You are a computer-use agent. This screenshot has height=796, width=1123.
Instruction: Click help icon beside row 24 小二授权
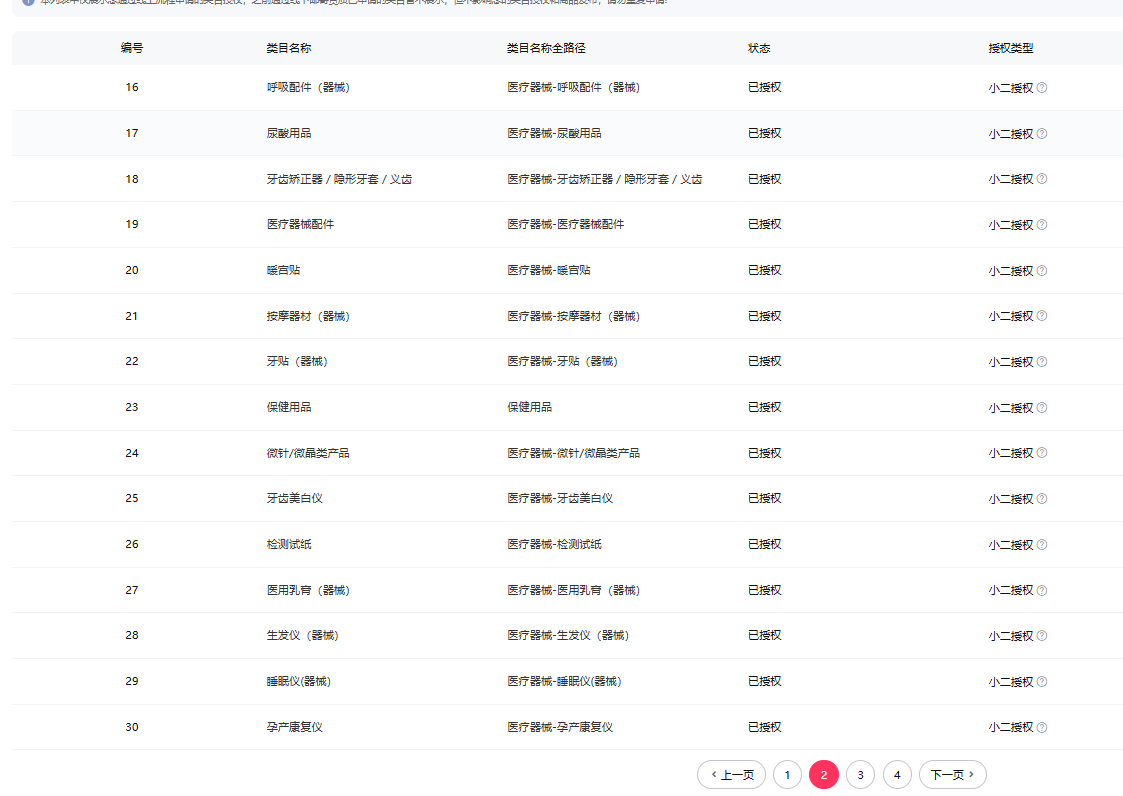coord(1042,453)
